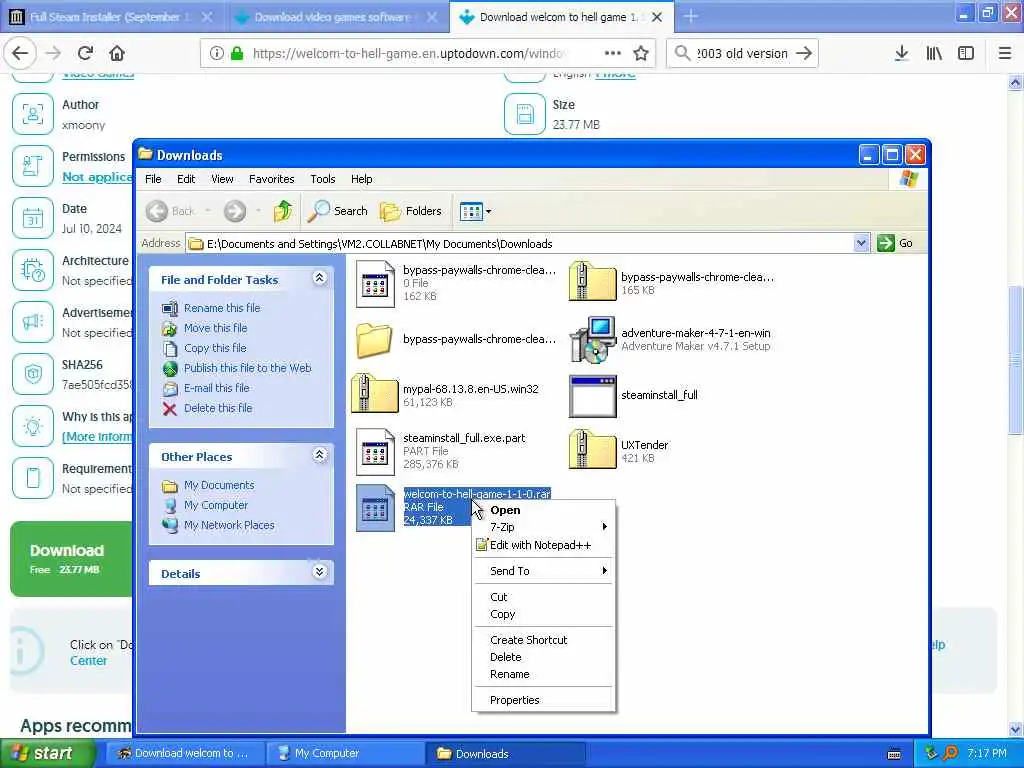Select UXTender zip archive icon
Image resolution: width=1024 pixels, height=768 pixels.
592,449
